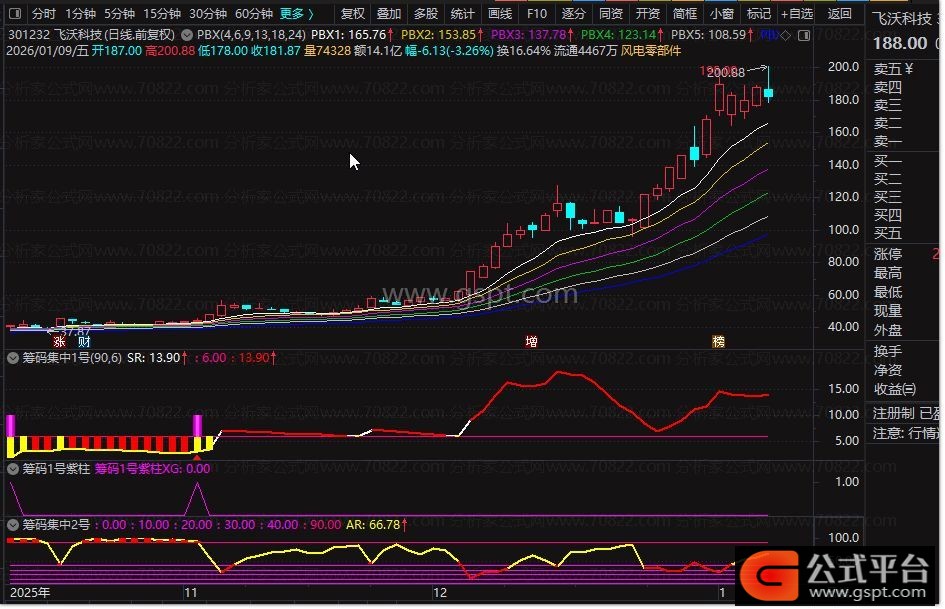Viewport: 945px width, 609px height.
Task: Open the 画线 drawing tools
Action: (499, 14)
